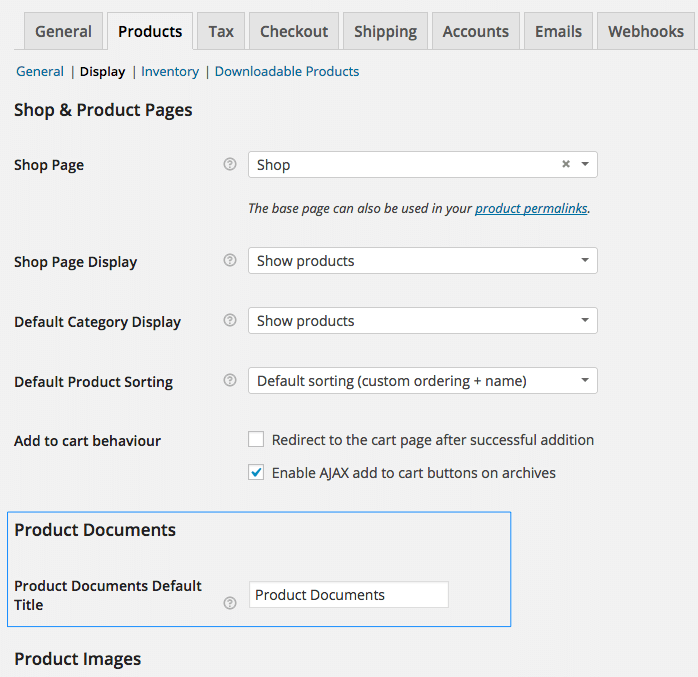698x677 pixels.
Task: Enable redirect to cart page after addition
Action: 256,439
